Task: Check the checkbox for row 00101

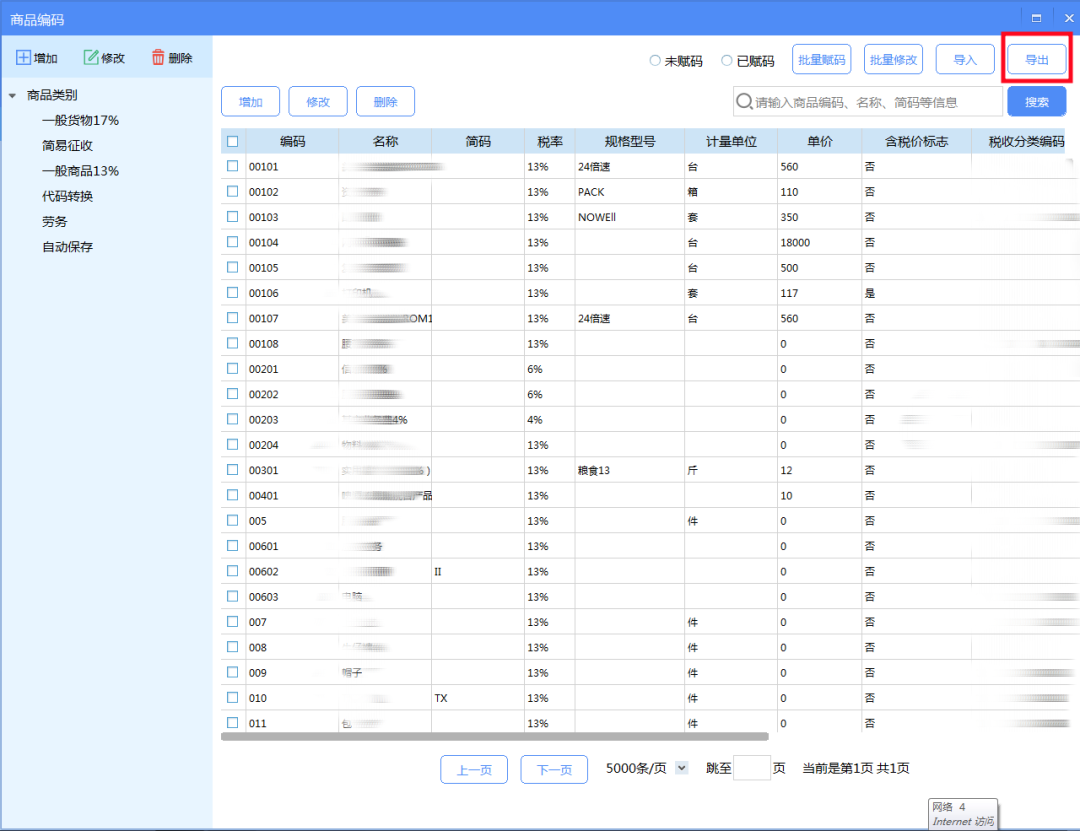Action: pyautogui.click(x=233, y=166)
